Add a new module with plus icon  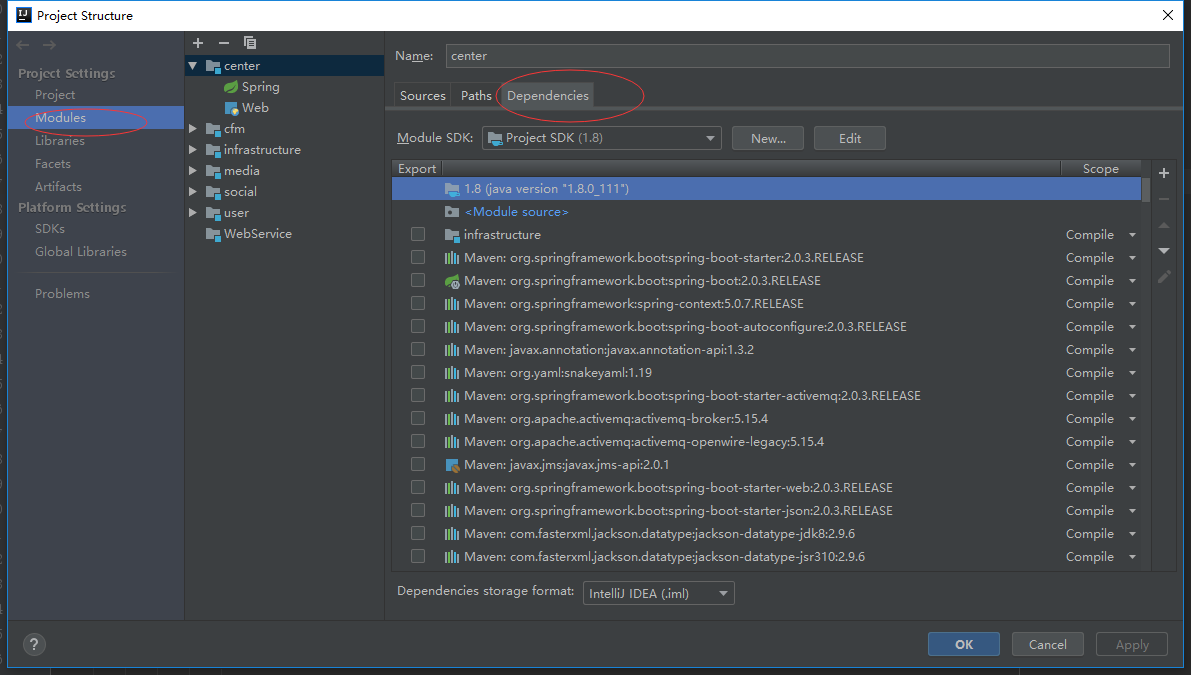(197, 43)
